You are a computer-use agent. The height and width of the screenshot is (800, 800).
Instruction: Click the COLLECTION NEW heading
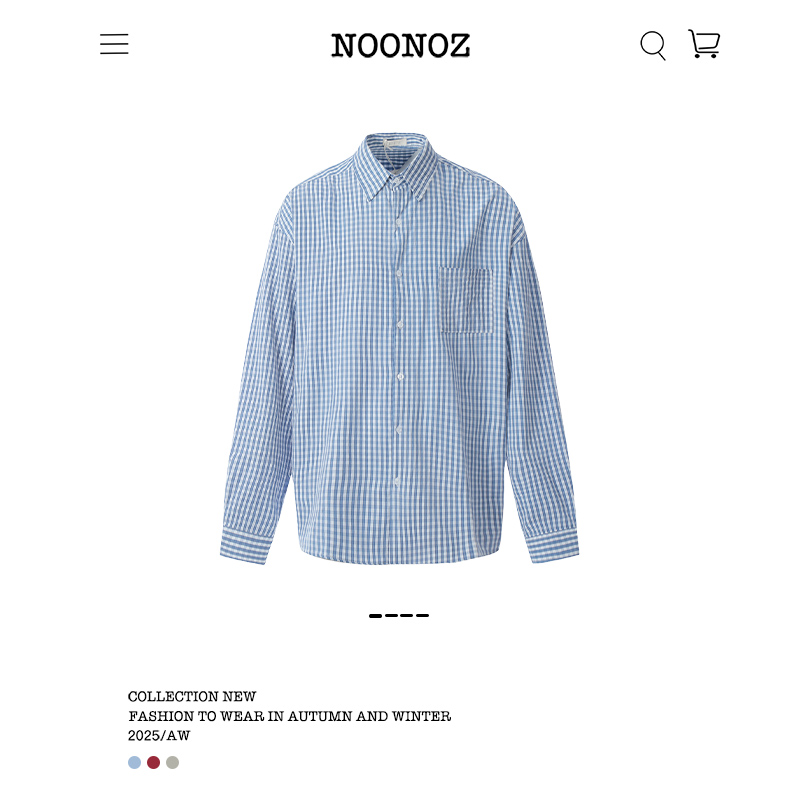point(192,696)
